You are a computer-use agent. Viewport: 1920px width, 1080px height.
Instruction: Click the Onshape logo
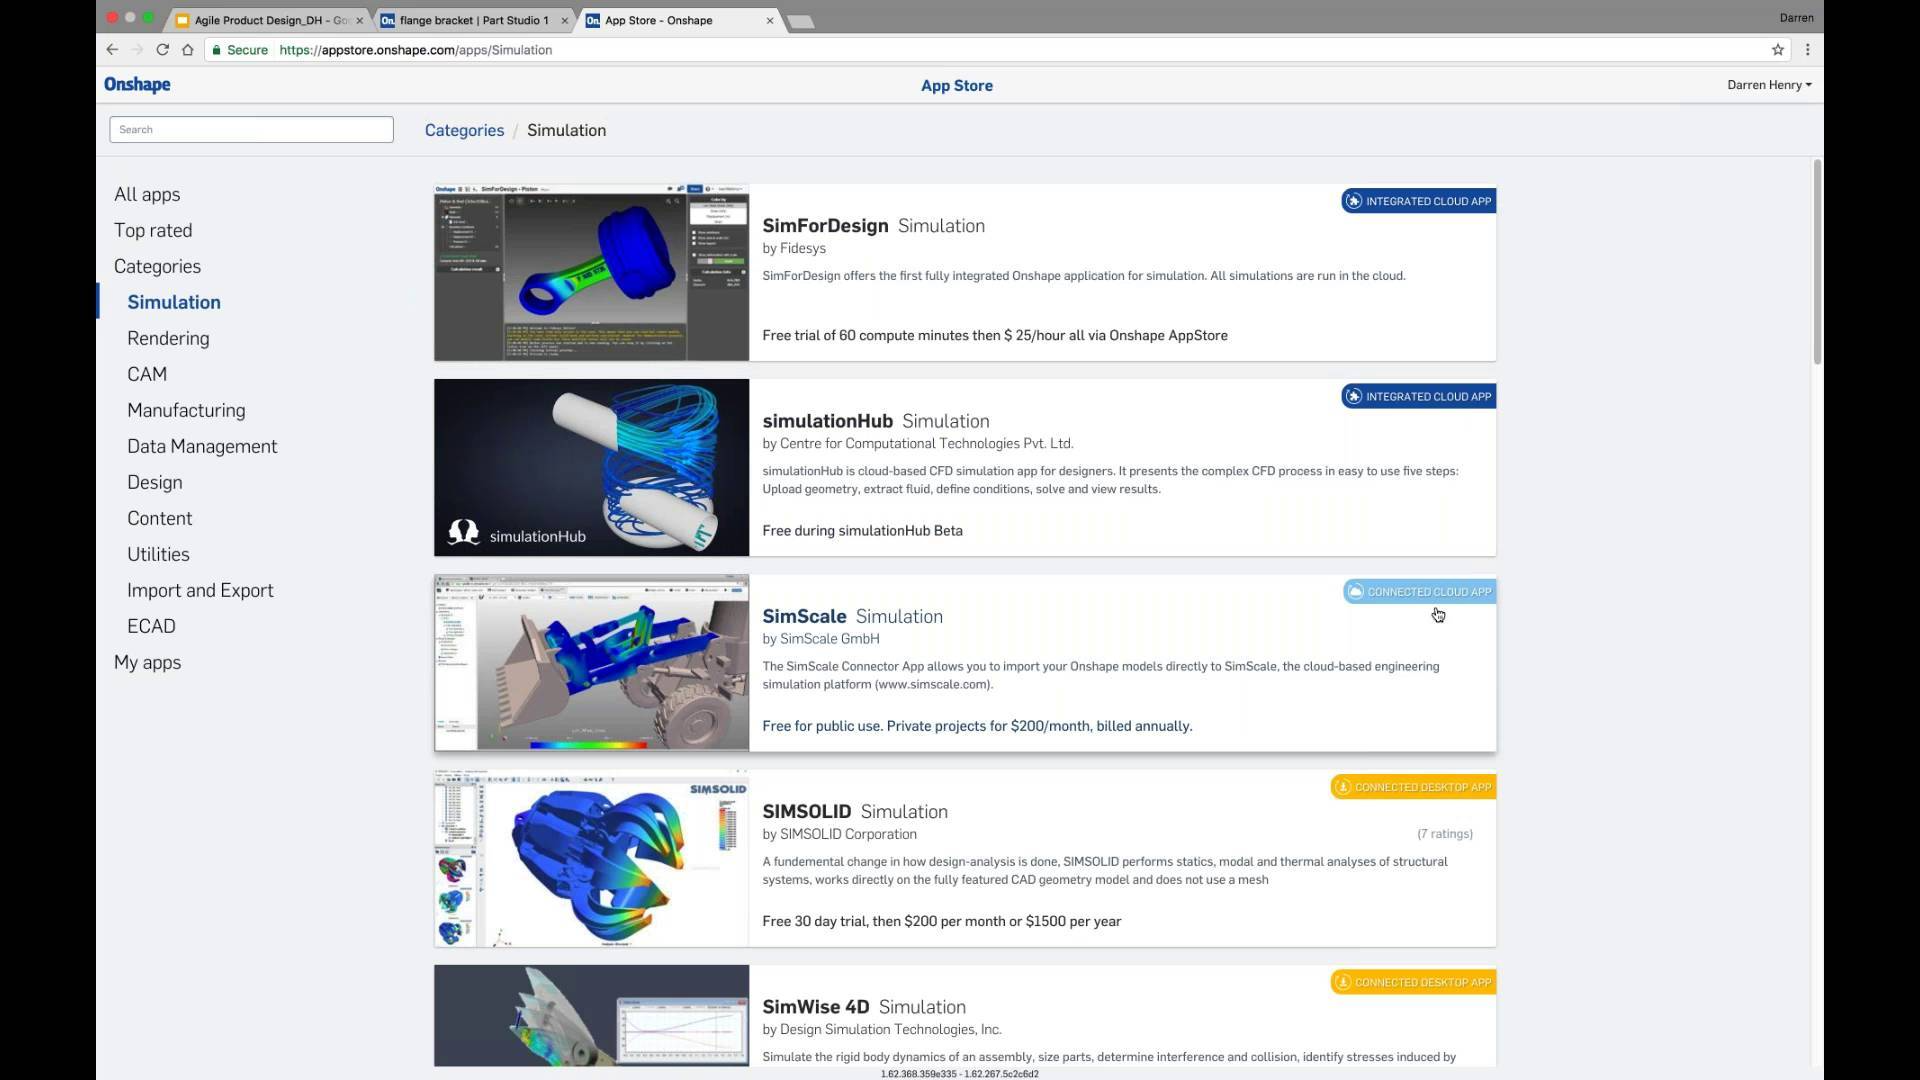(x=137, y=85)
